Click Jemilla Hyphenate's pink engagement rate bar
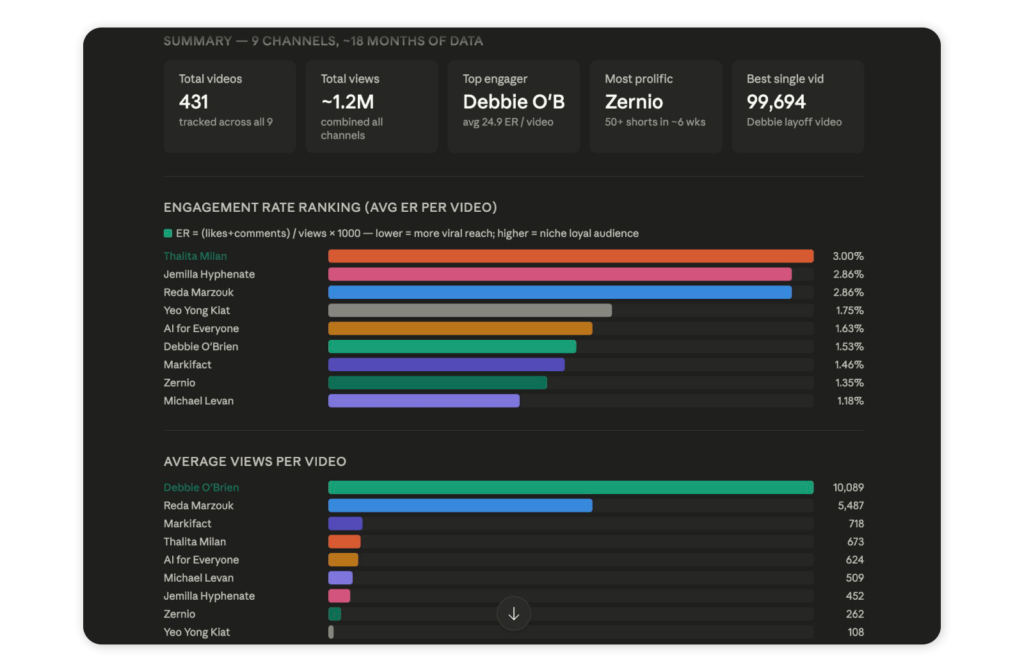 tap(560, 274)
